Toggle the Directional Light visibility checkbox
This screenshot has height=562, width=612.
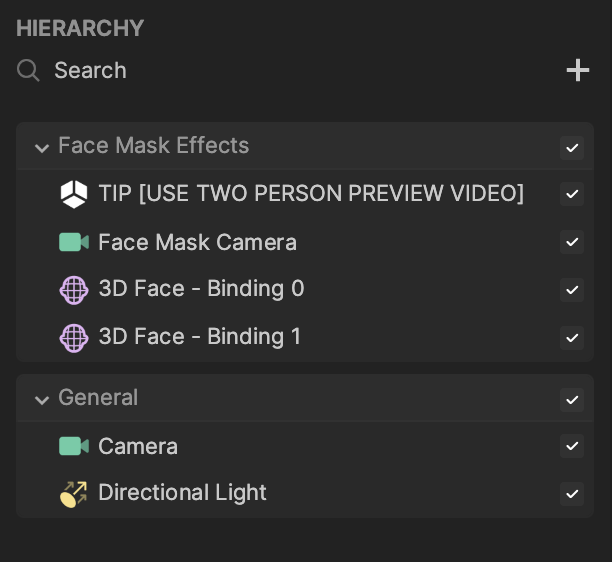pyautogui.click(x=572, y=494)
